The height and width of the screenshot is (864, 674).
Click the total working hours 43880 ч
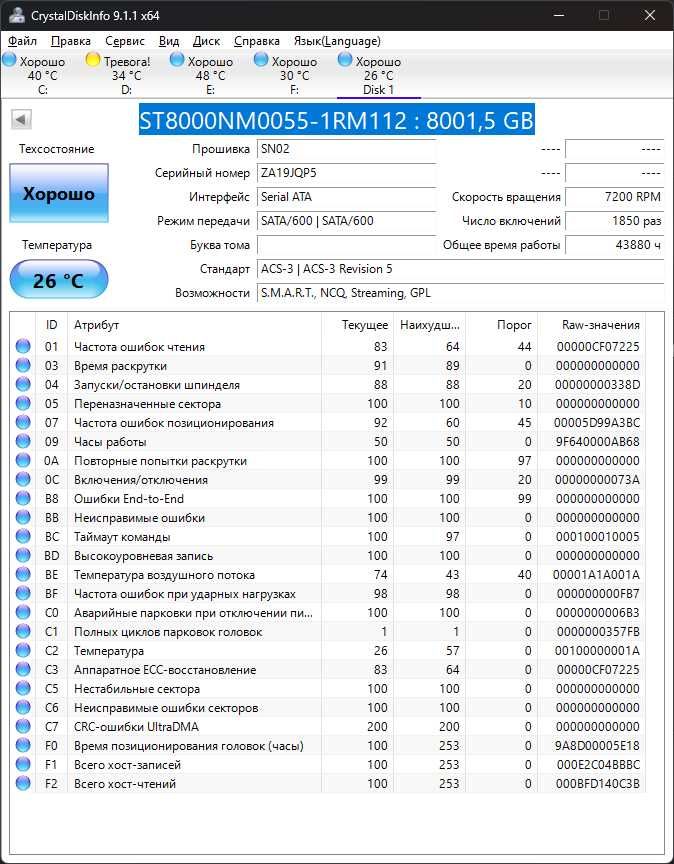(614, 245)
